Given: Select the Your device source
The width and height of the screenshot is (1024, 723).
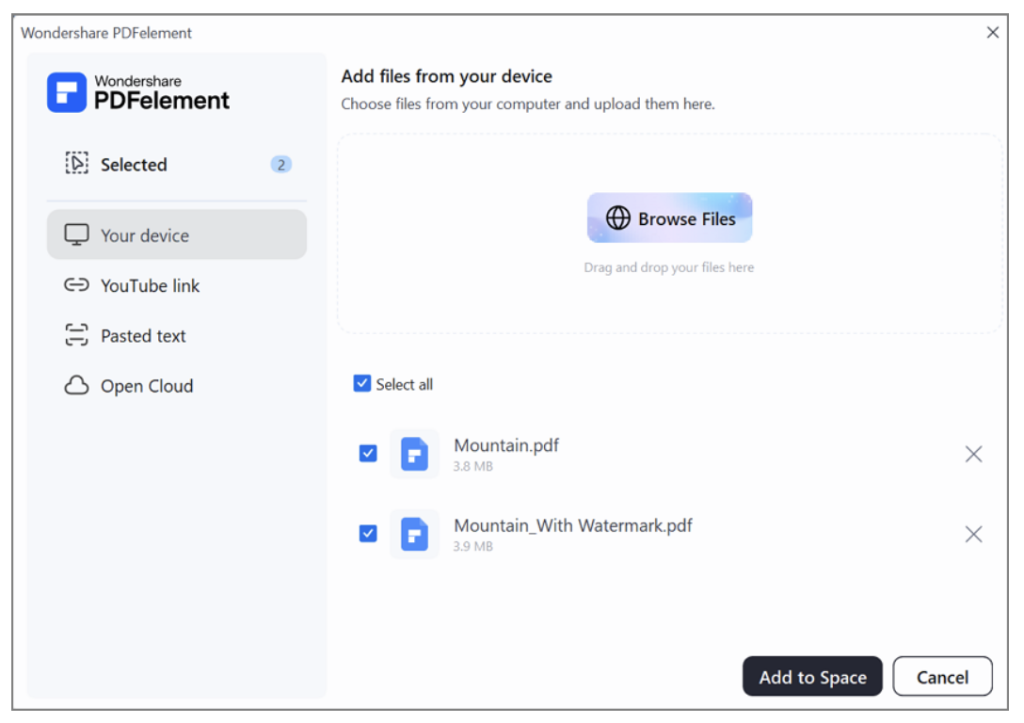Looking at the screenshot, I should (x=176, y=235).
